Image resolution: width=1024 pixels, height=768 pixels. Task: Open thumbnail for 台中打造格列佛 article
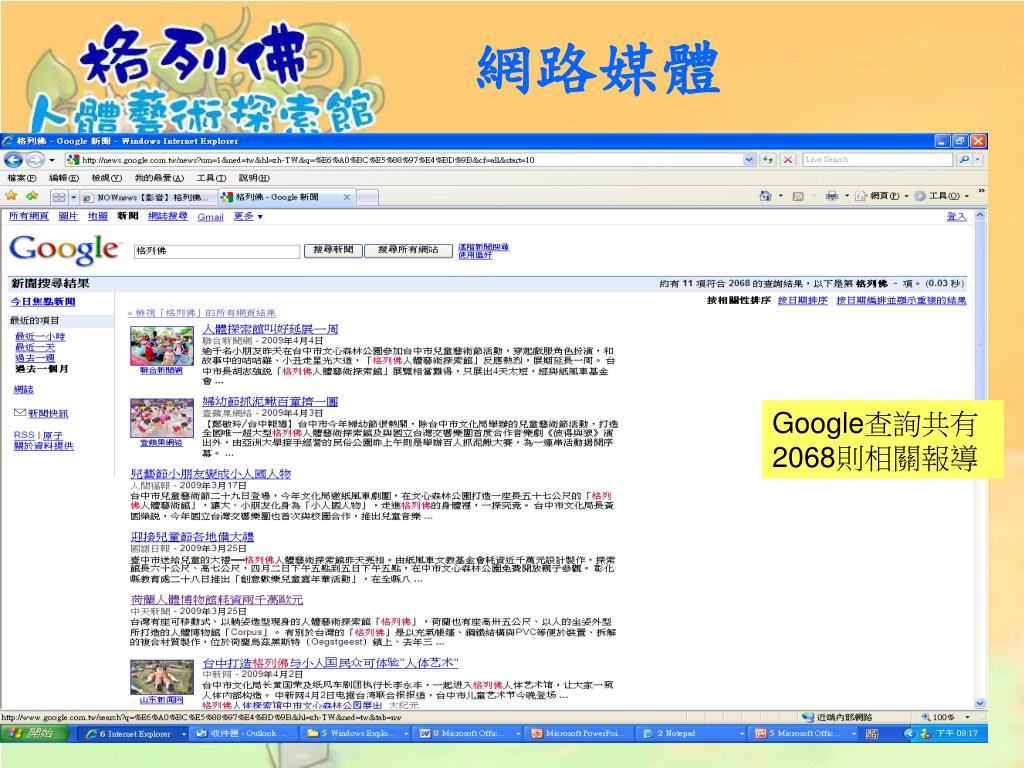(x=161, y=677)
